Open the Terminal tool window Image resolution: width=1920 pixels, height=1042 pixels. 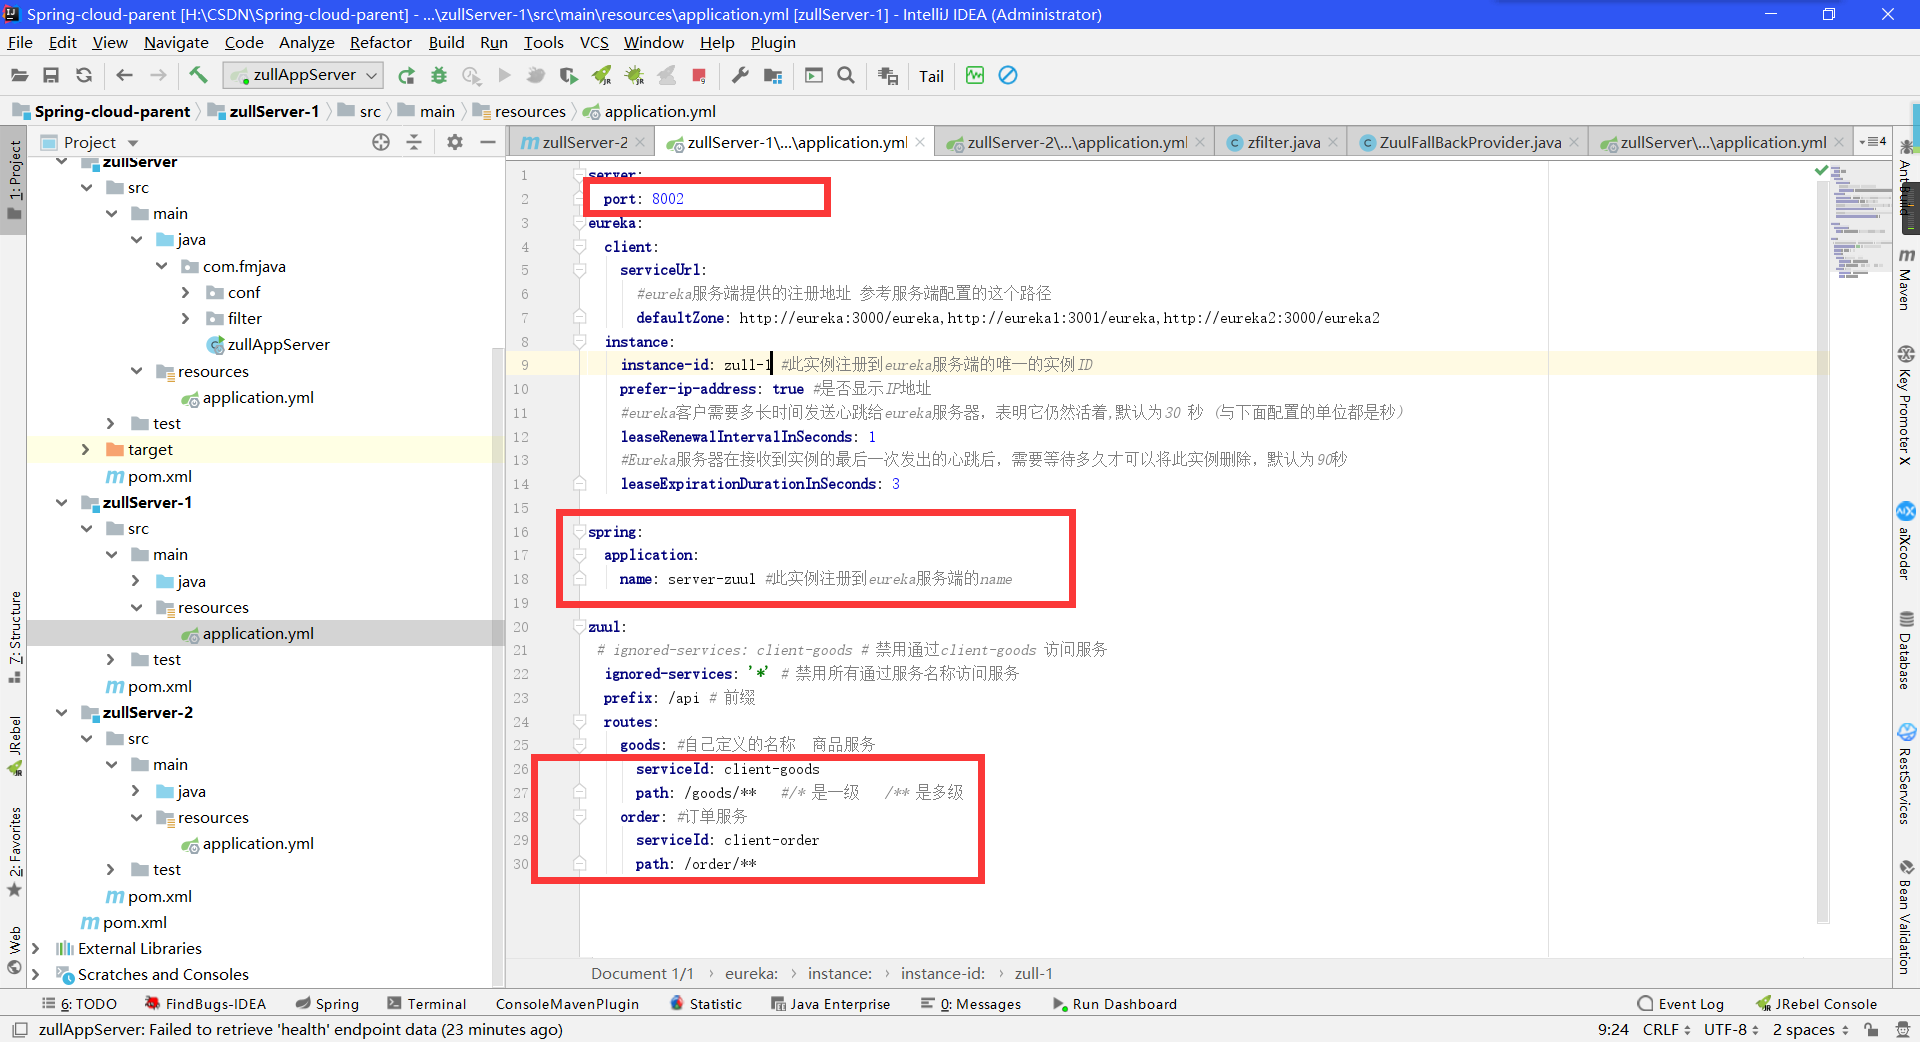[x=427, y=1004]
